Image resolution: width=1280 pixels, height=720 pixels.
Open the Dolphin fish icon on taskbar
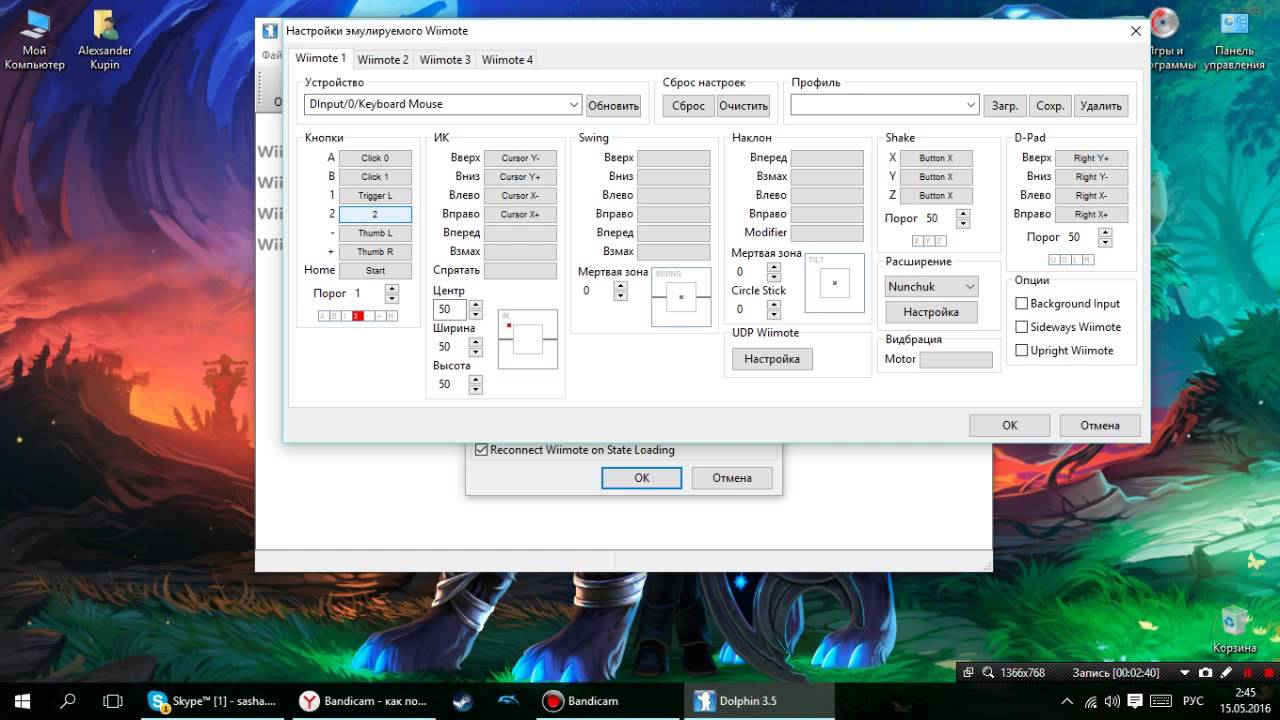tap(508, 701)
